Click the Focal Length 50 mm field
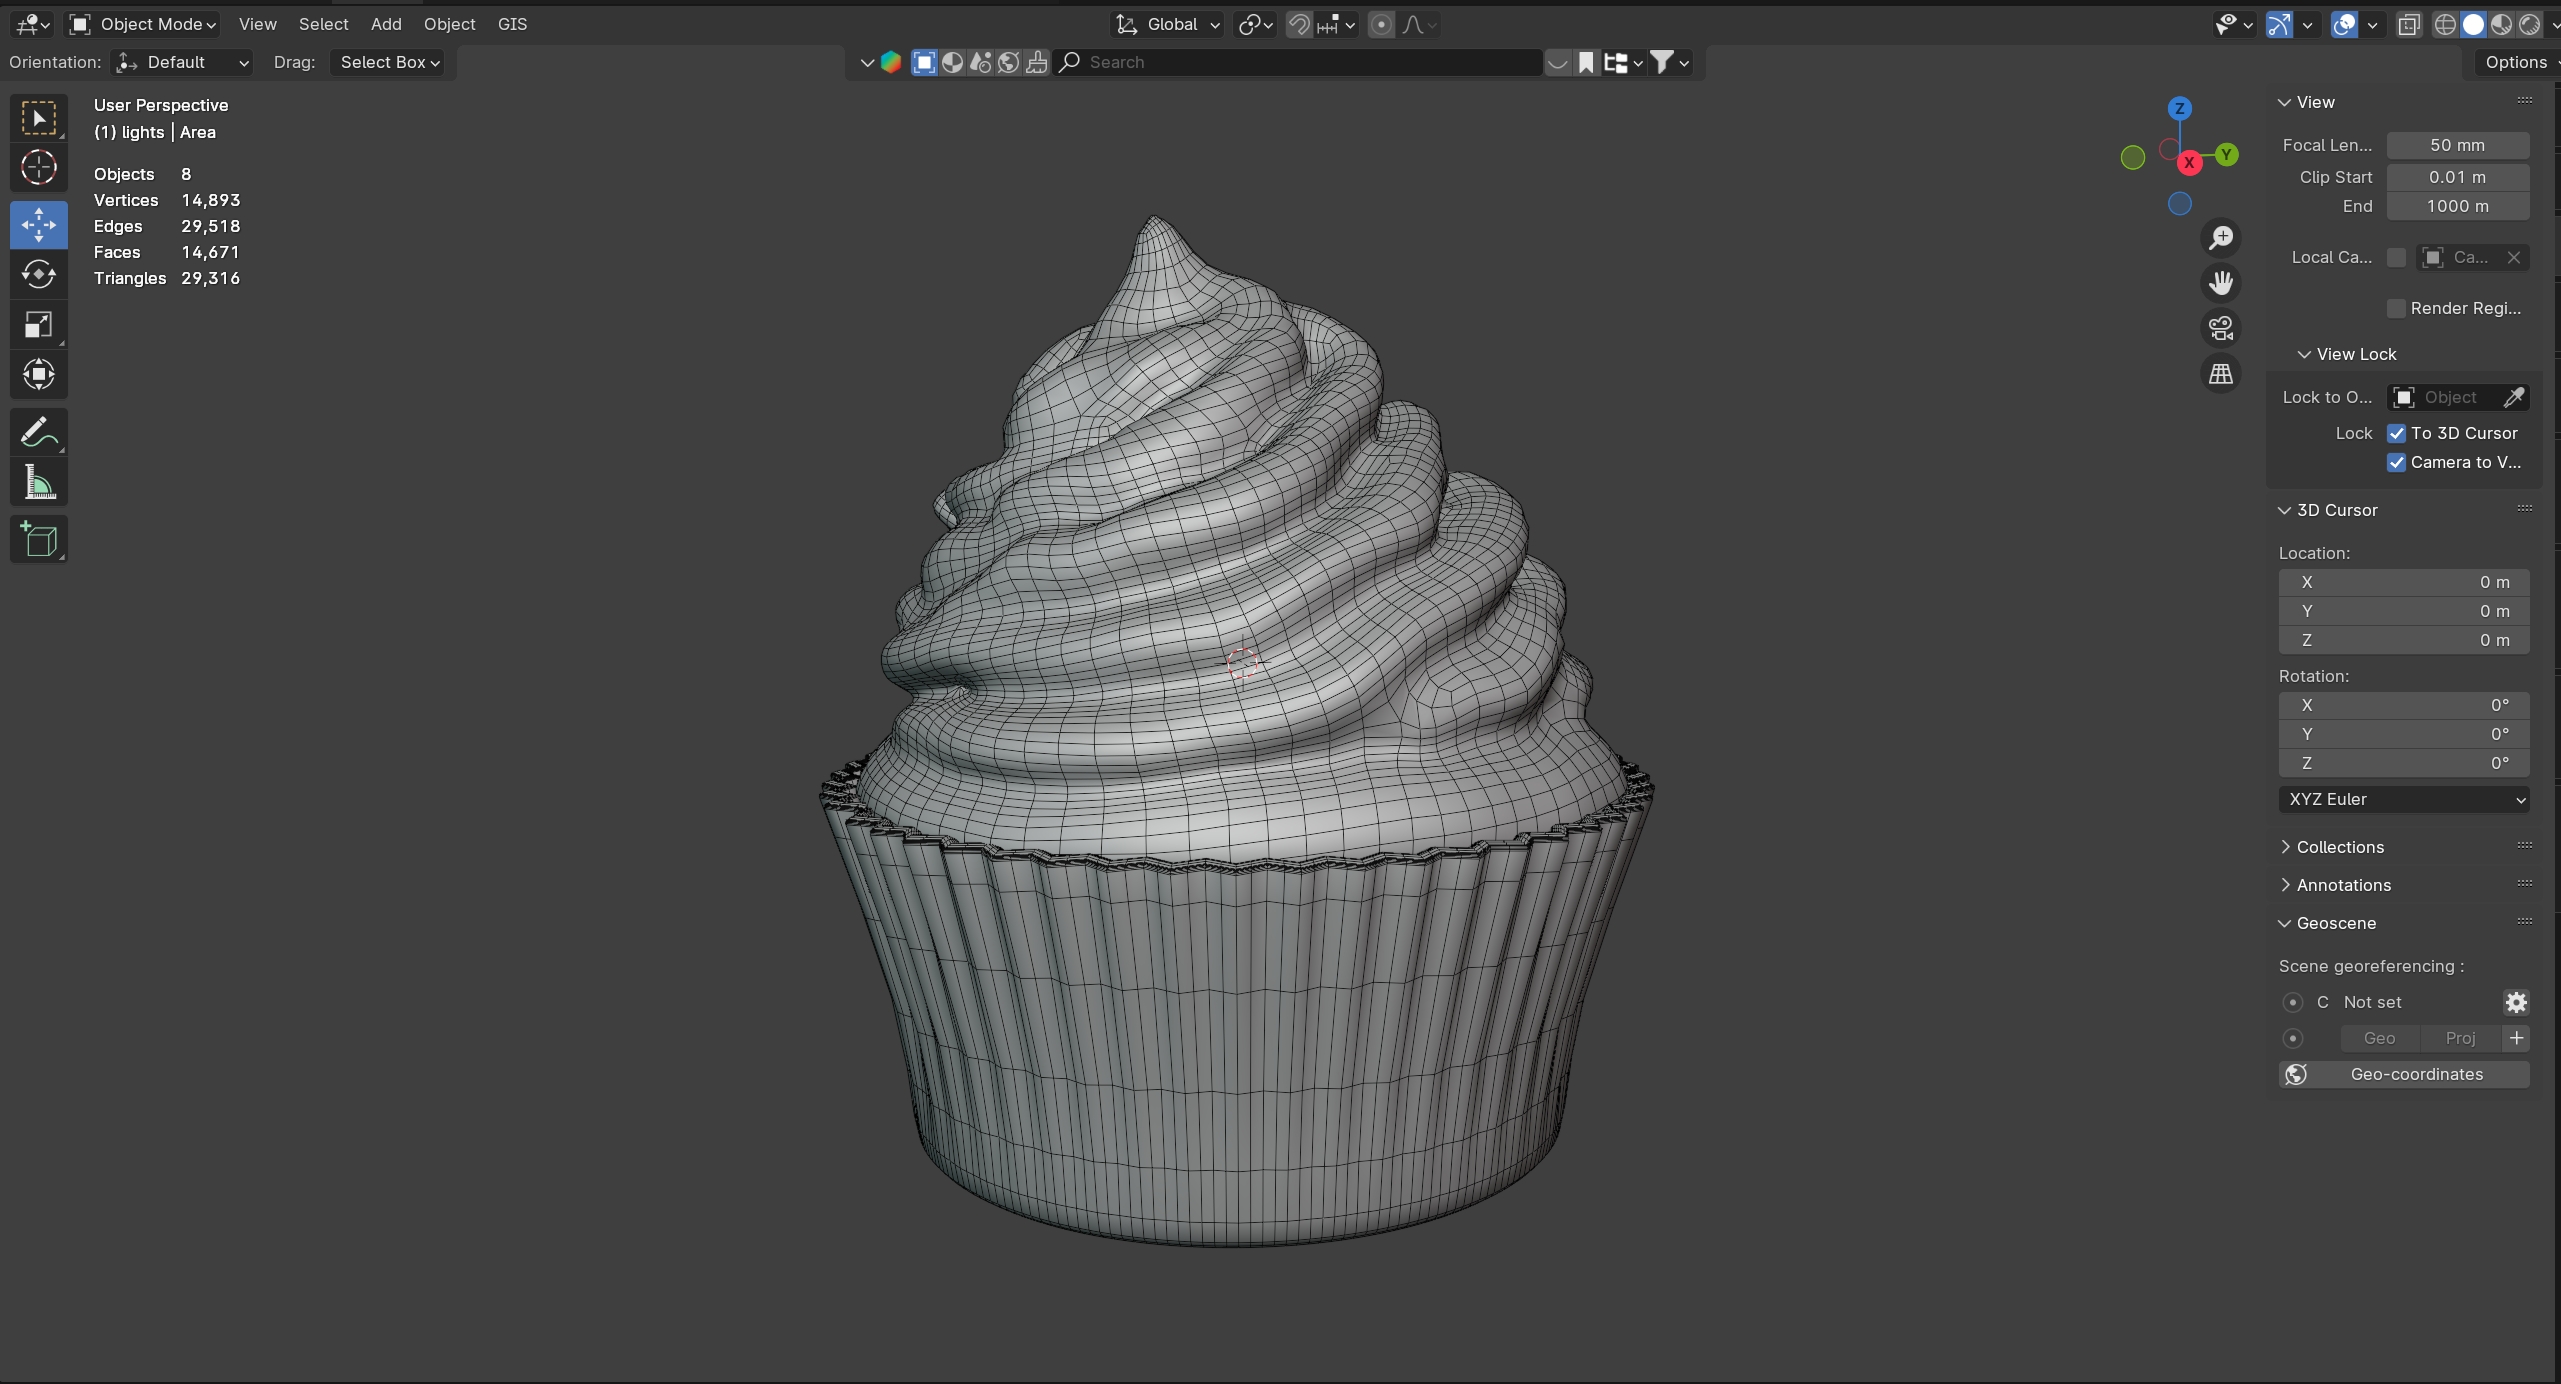The width and height of the screenshot is (2561, 1384). click(2457, 145)
